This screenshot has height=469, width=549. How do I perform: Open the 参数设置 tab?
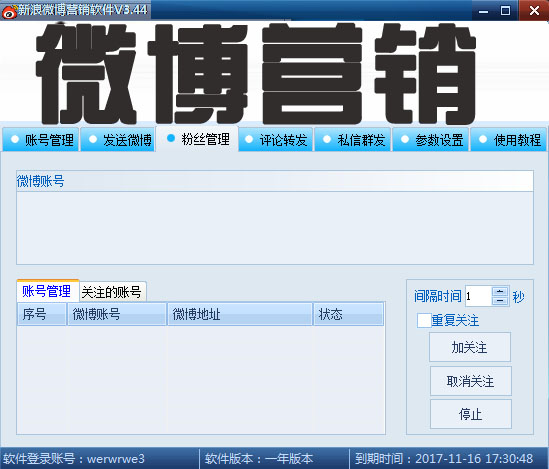[x=431, y=140]
